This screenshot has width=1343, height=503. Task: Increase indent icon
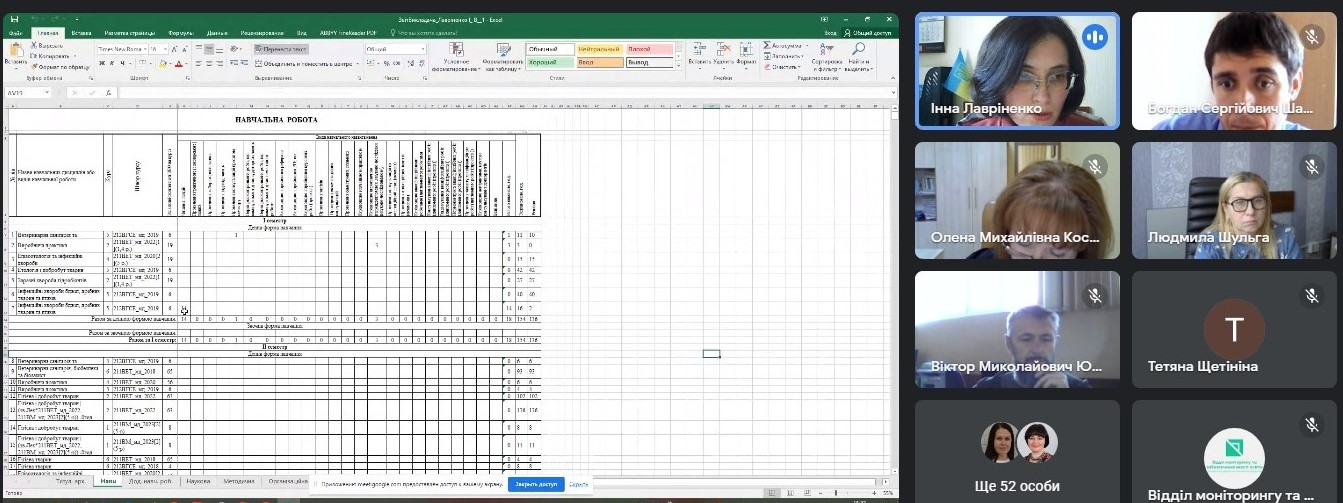[245, 63]
